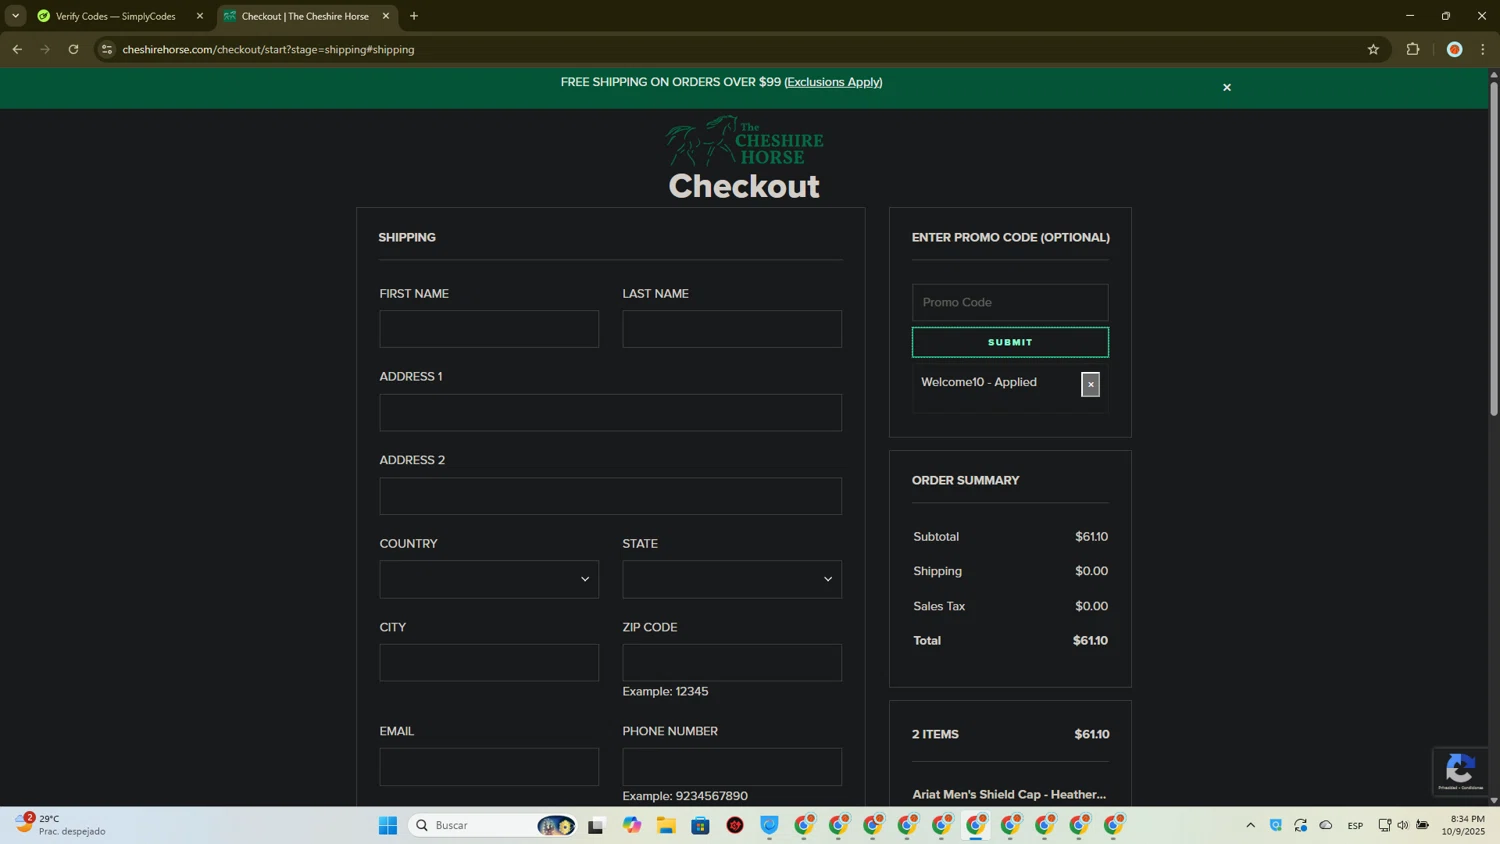Open a new browser tab
The image size is (1500, 844).
click(414, 16)
